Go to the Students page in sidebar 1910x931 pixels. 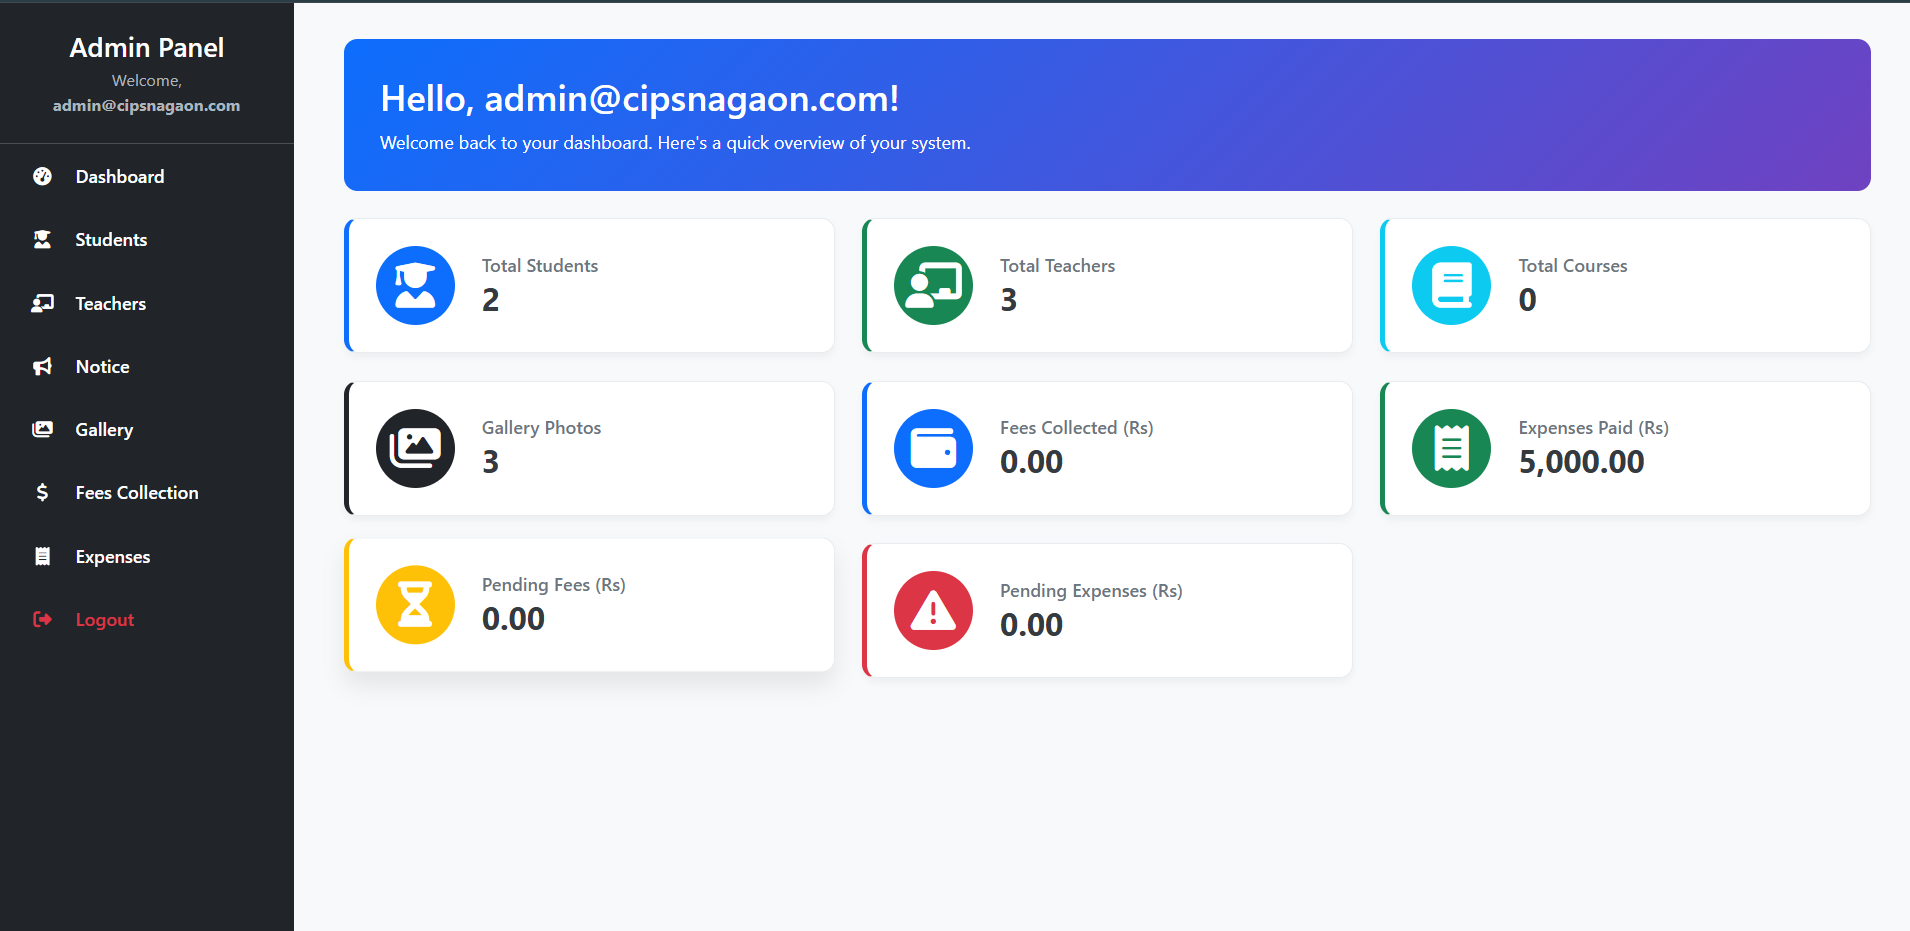click(111, 240)
